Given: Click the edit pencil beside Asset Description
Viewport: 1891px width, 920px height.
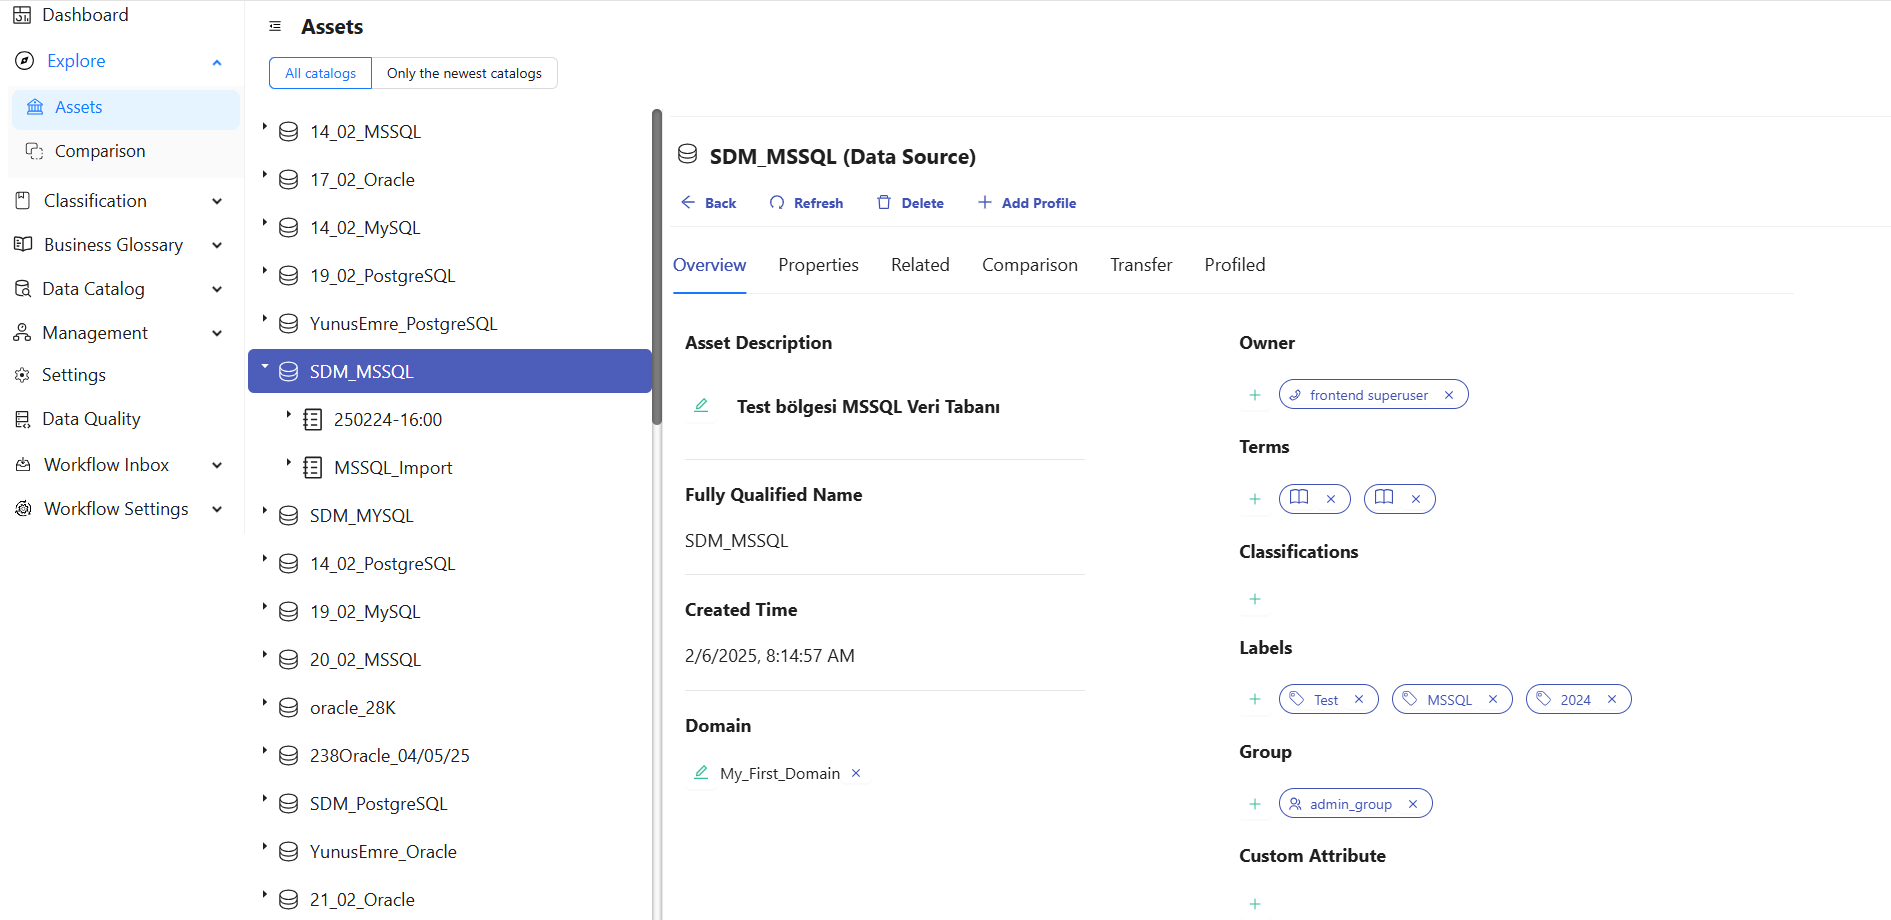Looking at the screenshot, I should [x=701, y=406].
